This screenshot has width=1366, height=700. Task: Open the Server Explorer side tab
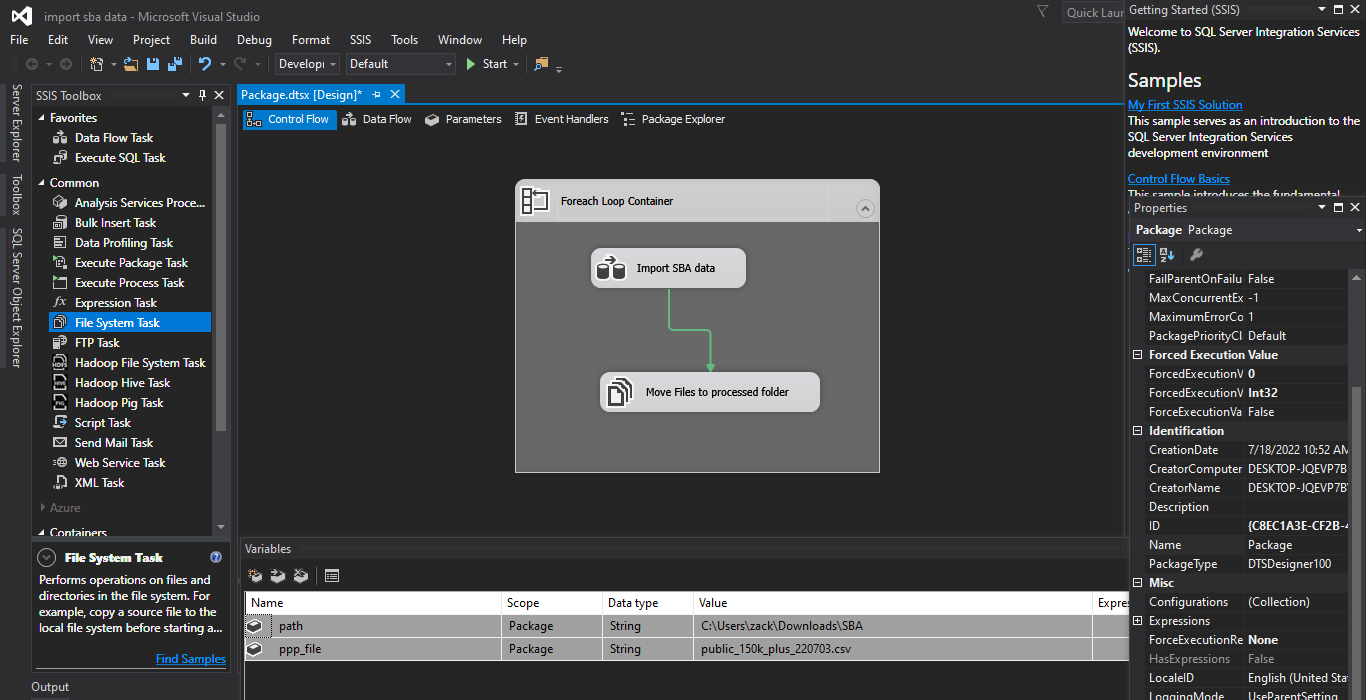(16, 123)
